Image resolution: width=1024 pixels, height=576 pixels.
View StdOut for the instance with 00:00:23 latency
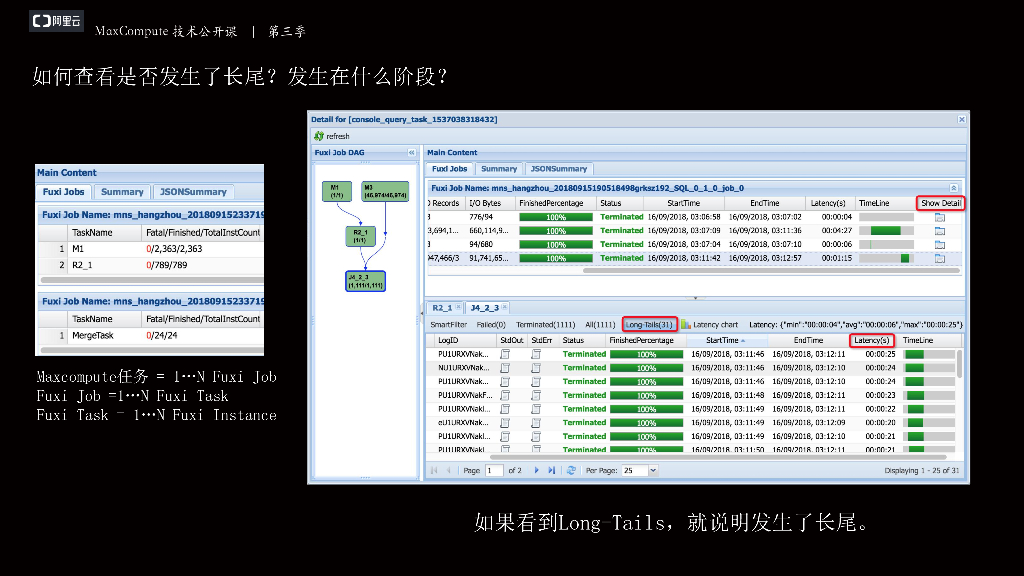click(505, 395)
